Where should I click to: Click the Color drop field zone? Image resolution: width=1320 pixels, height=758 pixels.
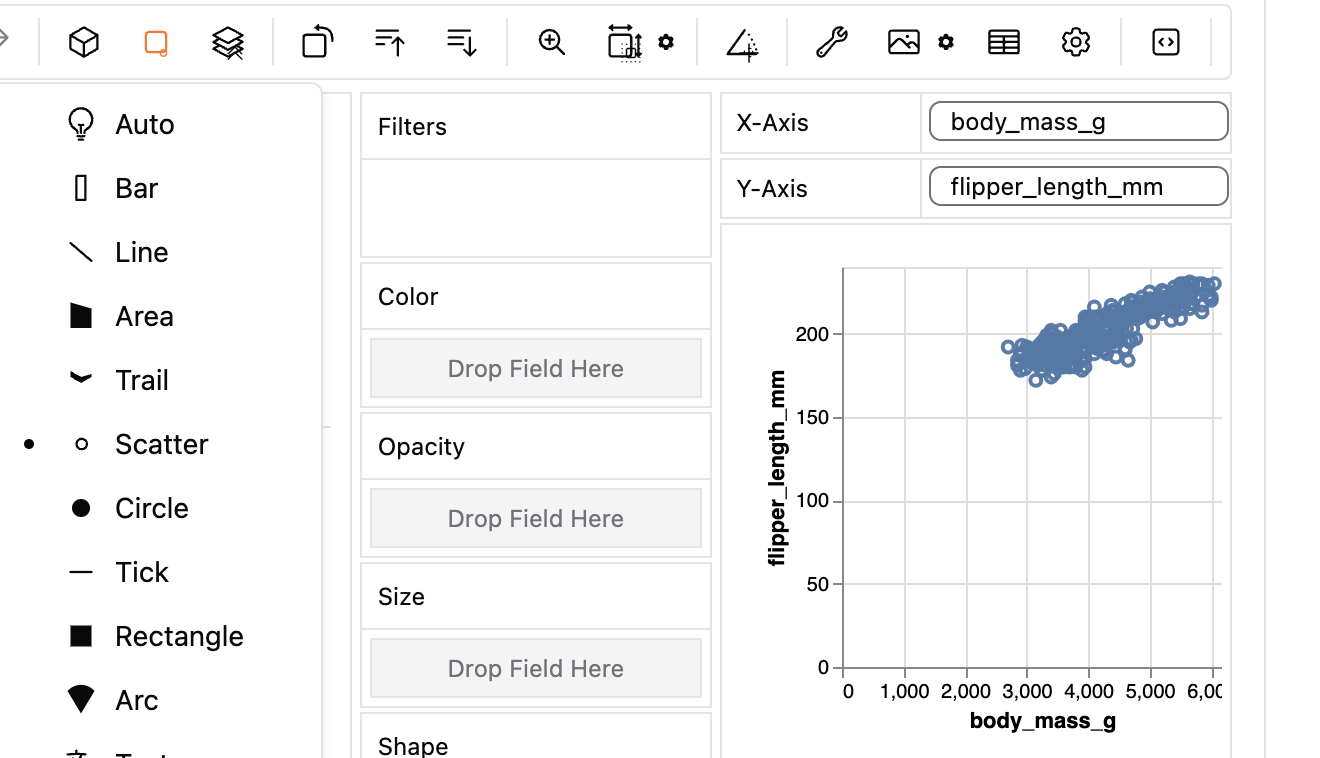536,368
